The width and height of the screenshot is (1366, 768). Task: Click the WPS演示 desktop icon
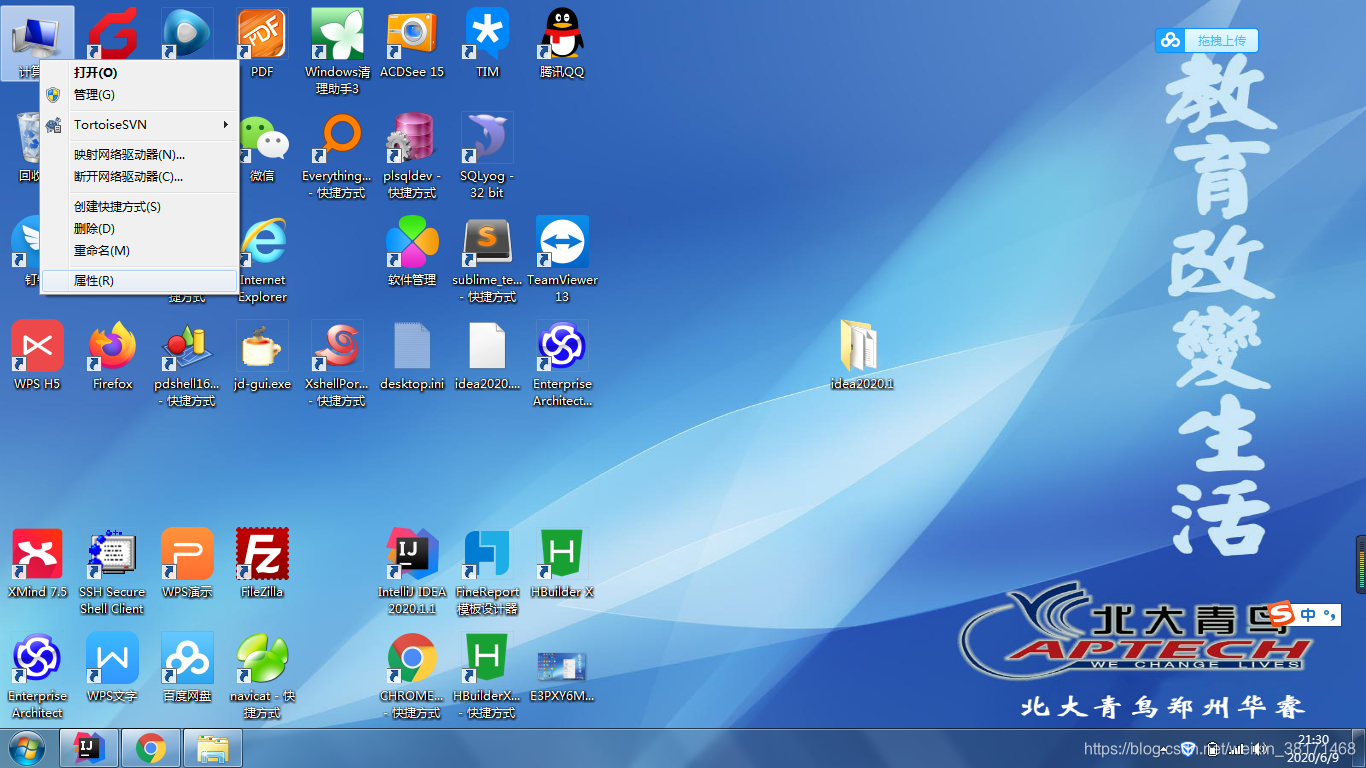point(187,555)
